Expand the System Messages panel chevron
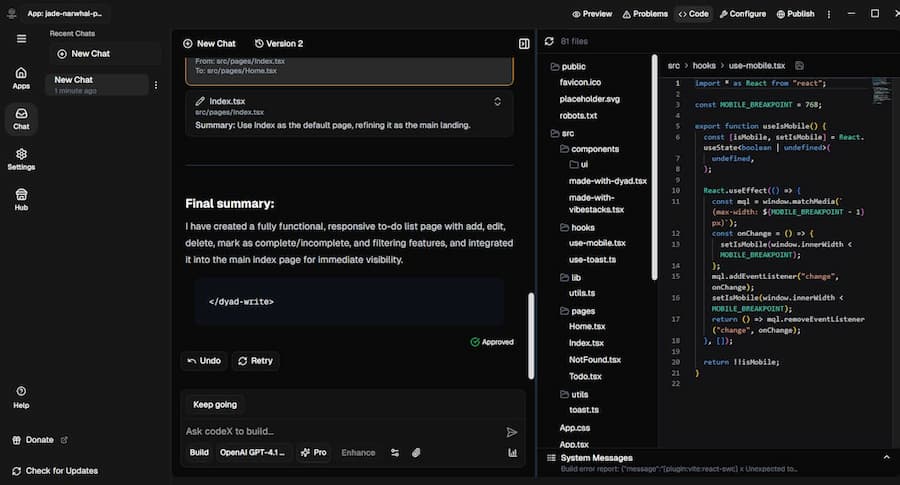The image size is (900, 485). 886,457
